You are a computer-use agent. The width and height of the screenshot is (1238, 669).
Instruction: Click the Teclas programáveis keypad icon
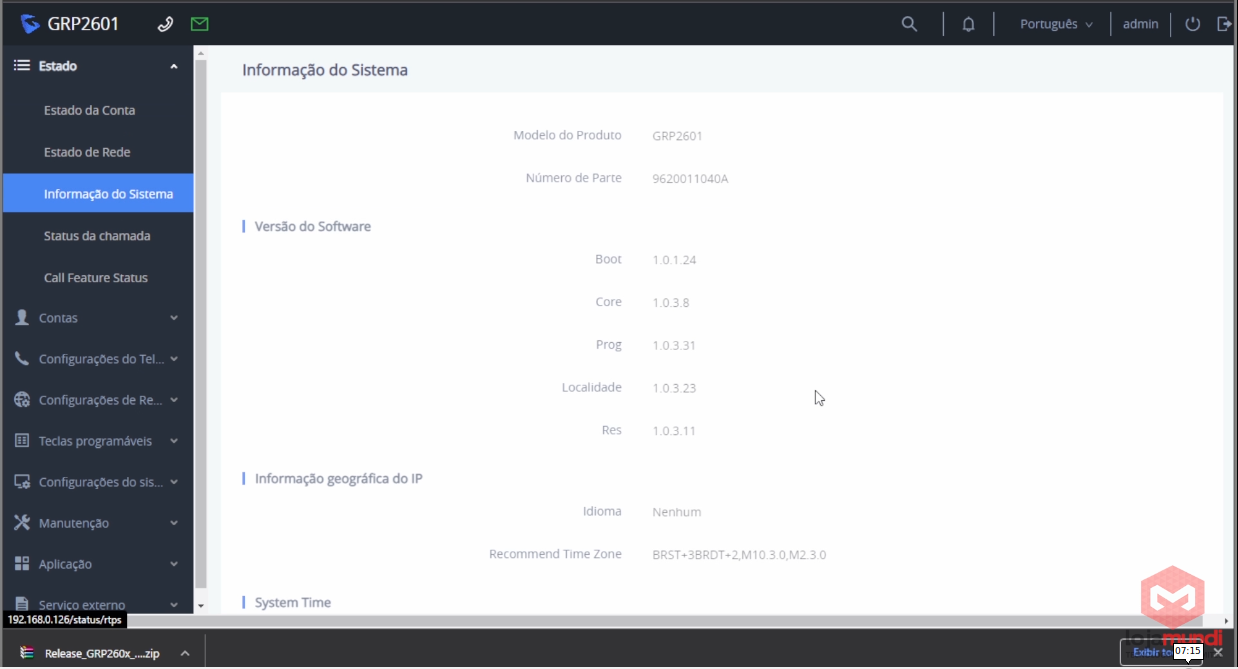click(22, 440)
